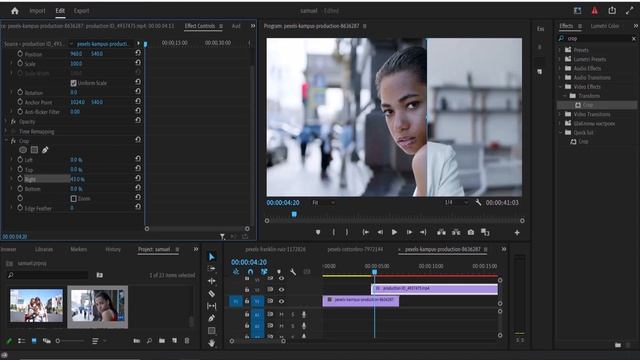The image size is (640, 360).
Task: Expand Opacity effect properties
Action: coord(6,122)
